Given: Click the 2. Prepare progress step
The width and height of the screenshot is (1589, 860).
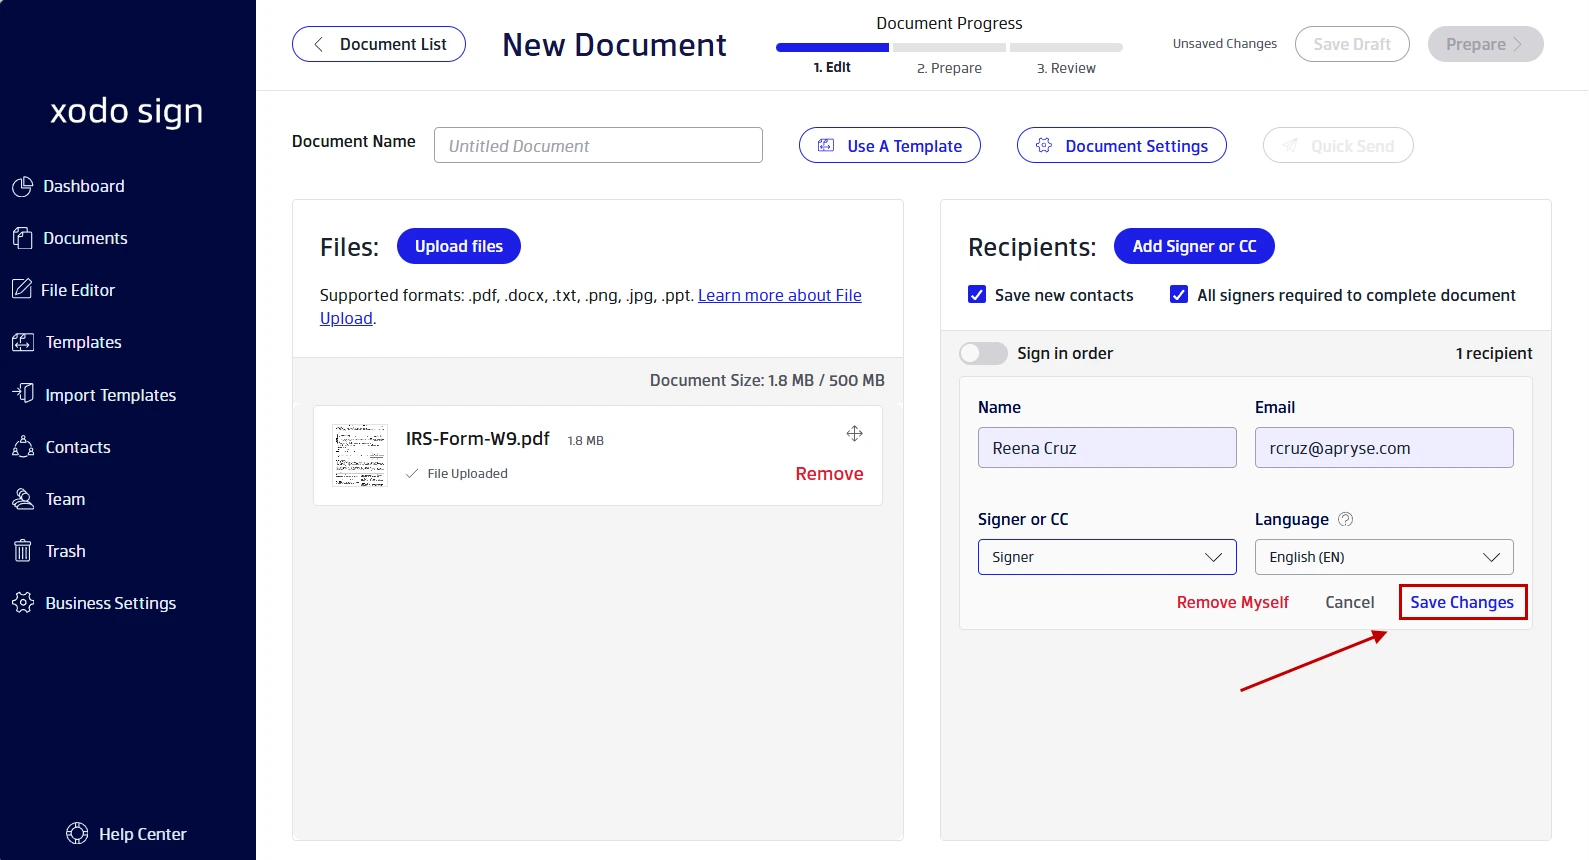Looking at the screenshot, I should [x=949, y=68].
